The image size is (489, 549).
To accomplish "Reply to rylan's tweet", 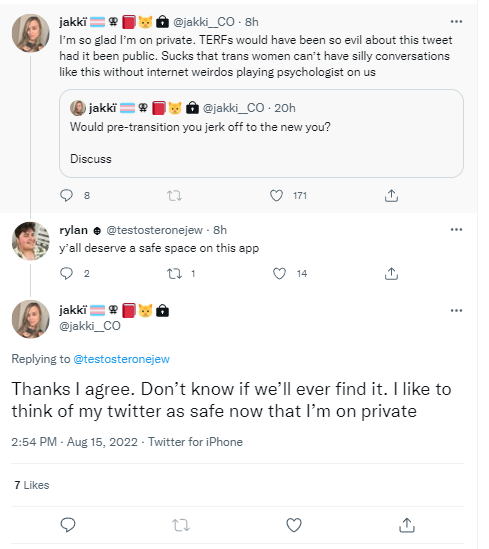I will pyautogui.click(x=67, y=273).
